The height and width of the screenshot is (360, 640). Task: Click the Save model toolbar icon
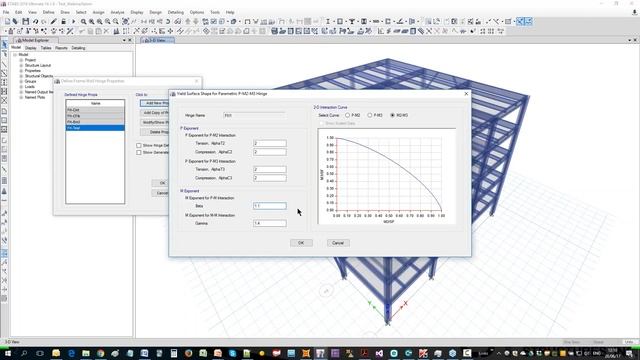point(26,21)
